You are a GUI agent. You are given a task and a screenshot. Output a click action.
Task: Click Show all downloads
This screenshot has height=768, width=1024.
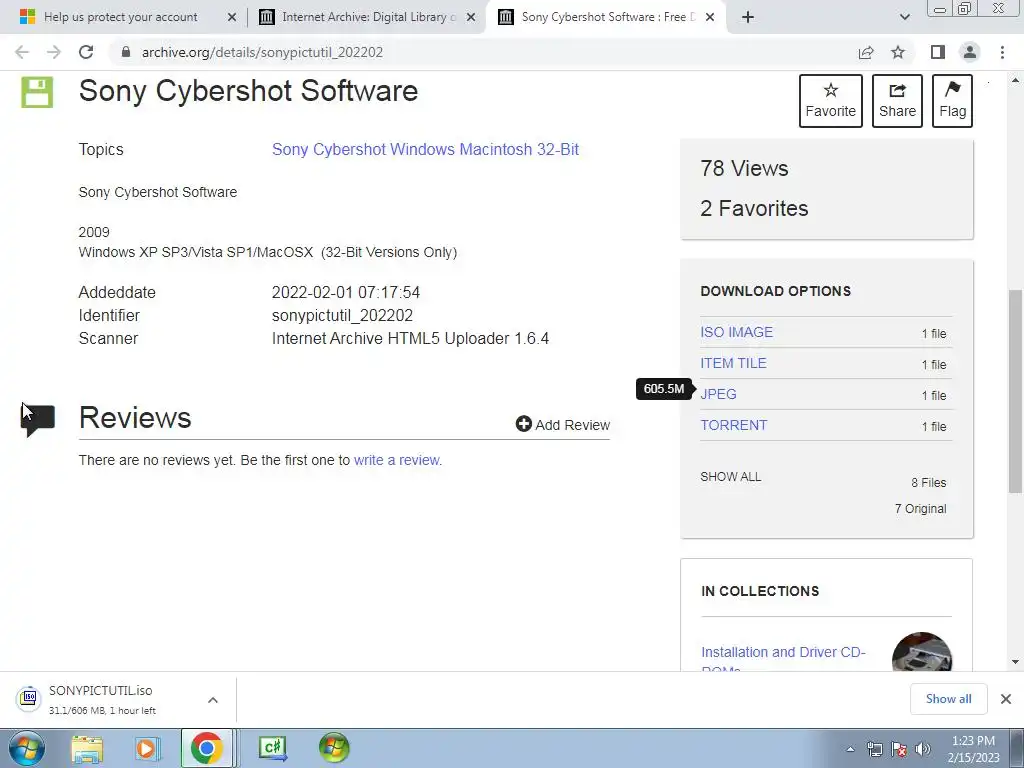click(x=948, y=699)
